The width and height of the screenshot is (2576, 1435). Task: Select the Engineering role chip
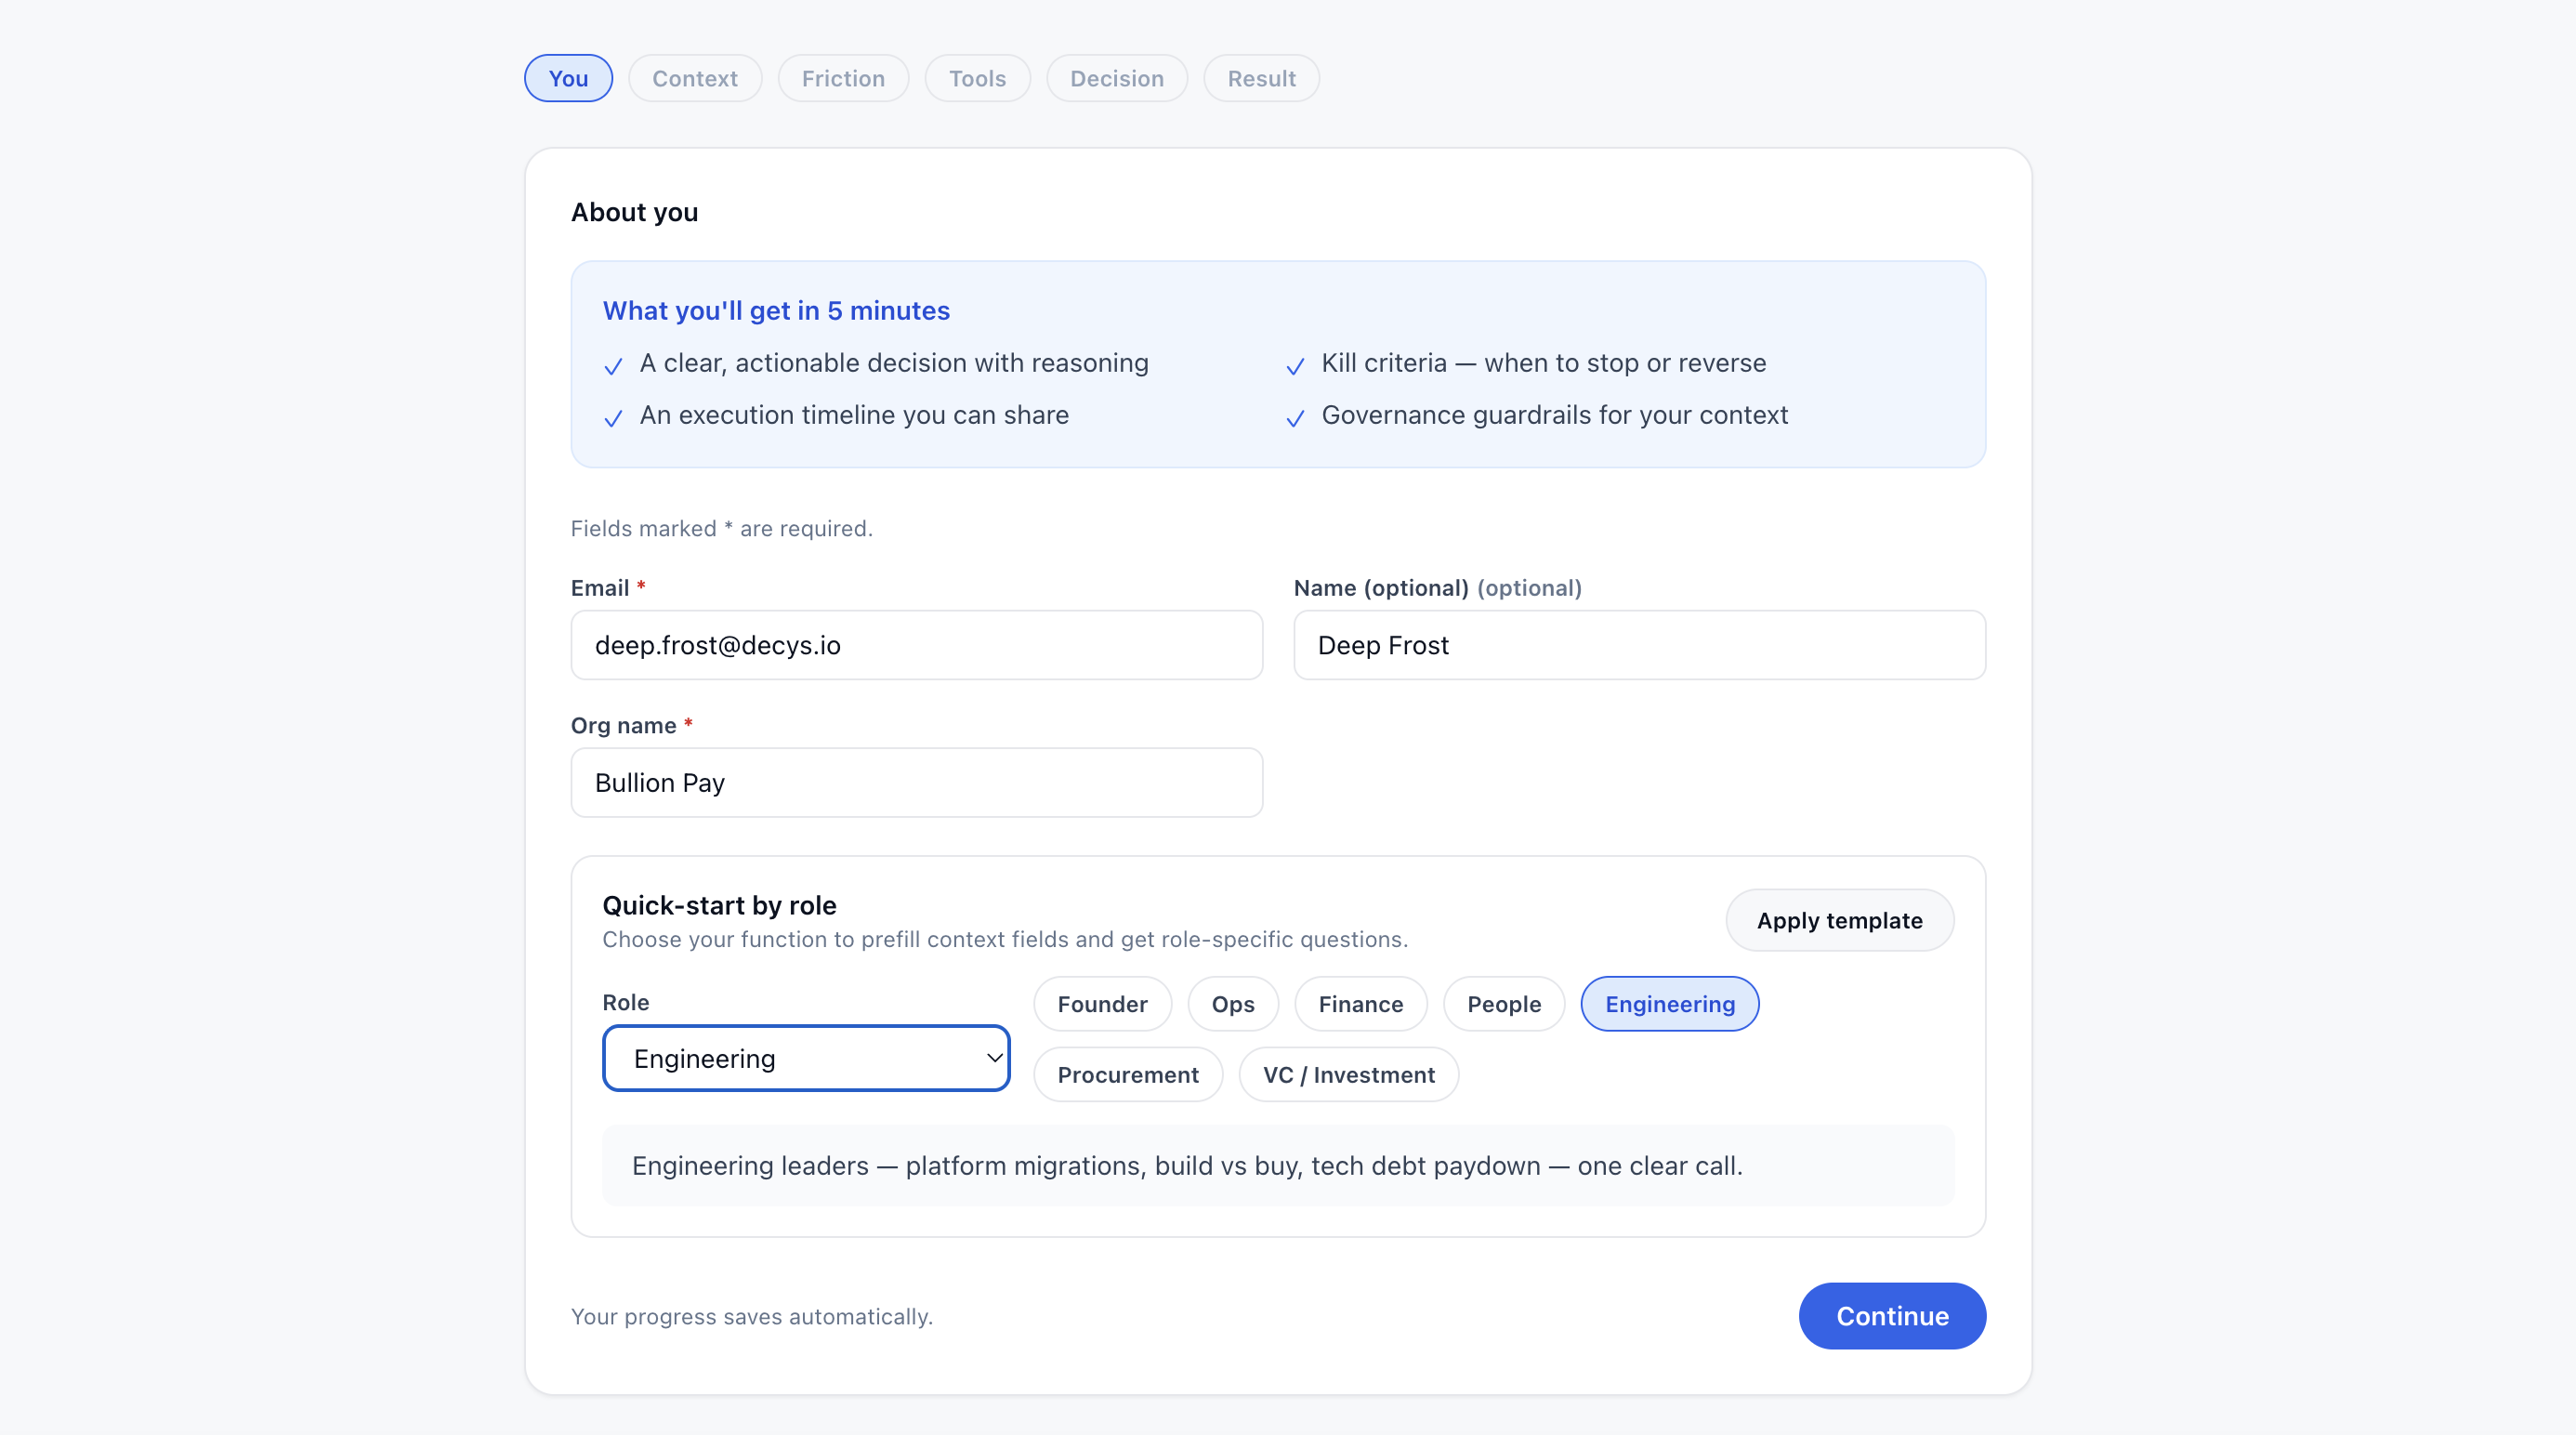1669,1004
